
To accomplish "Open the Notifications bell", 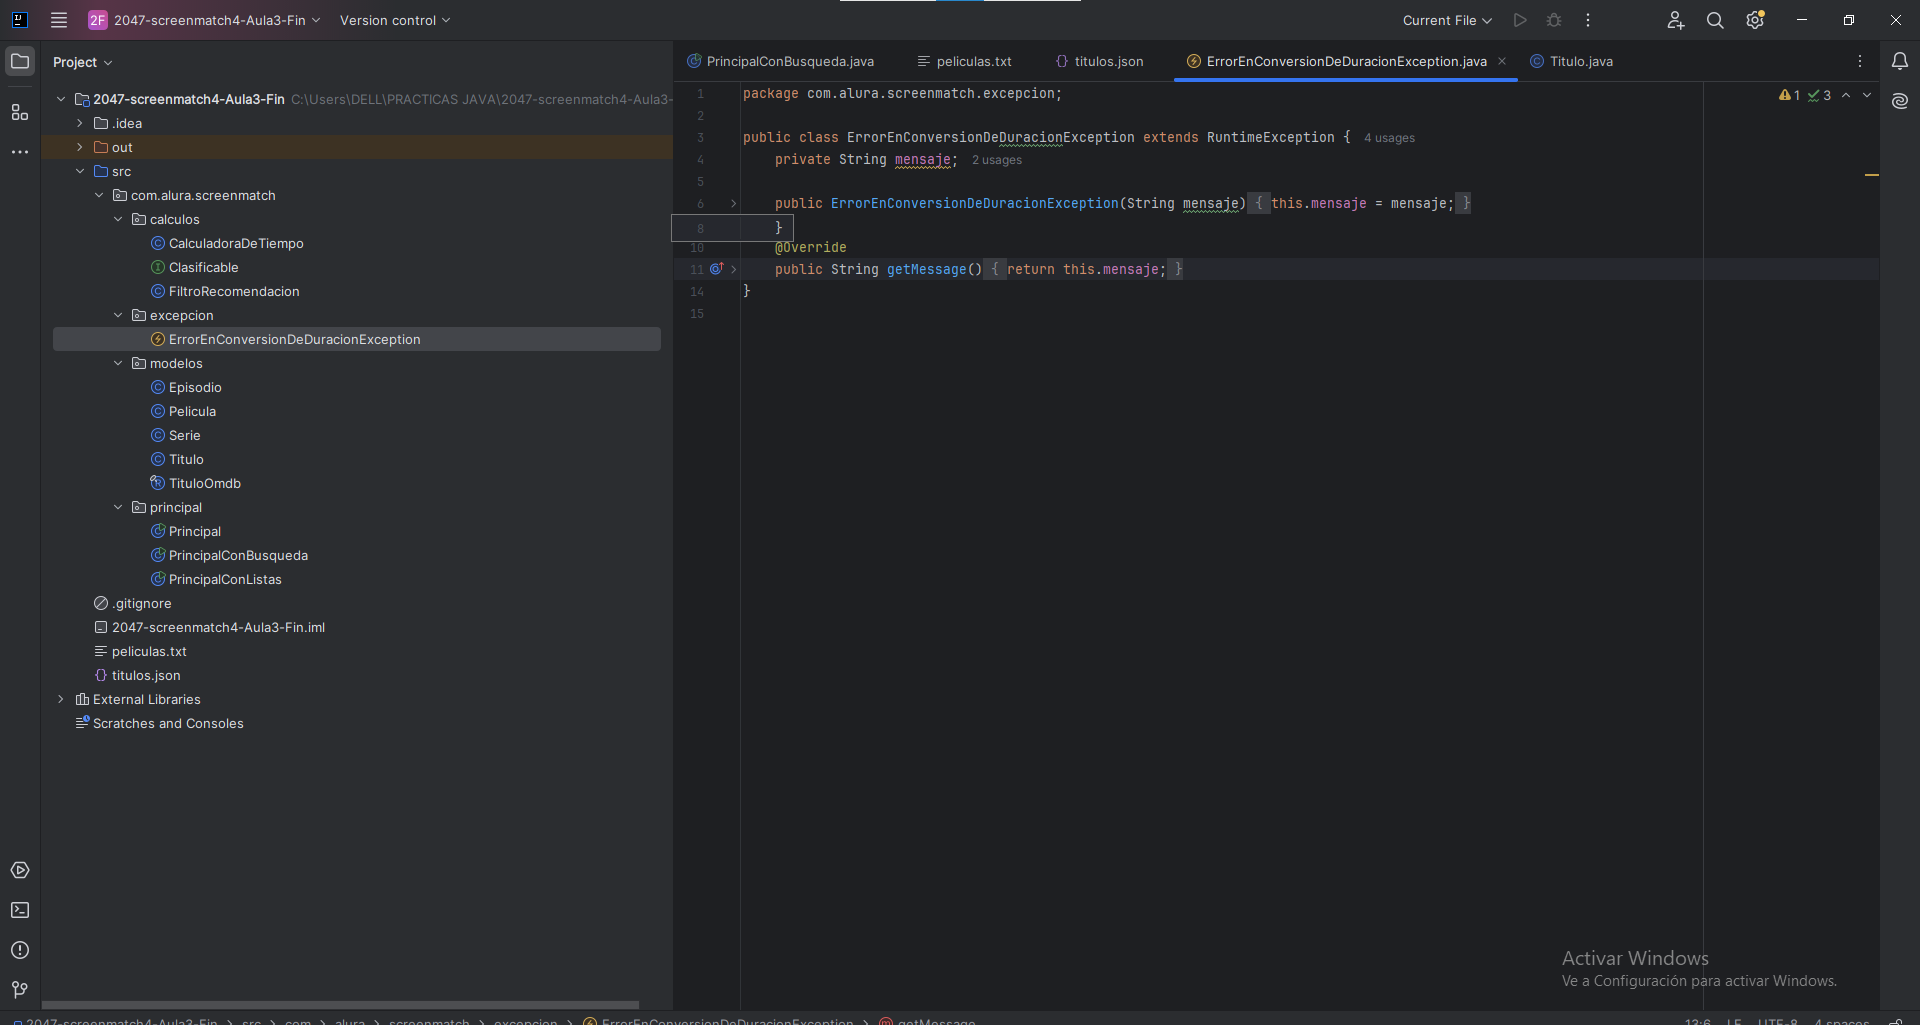I will 1900,61.
